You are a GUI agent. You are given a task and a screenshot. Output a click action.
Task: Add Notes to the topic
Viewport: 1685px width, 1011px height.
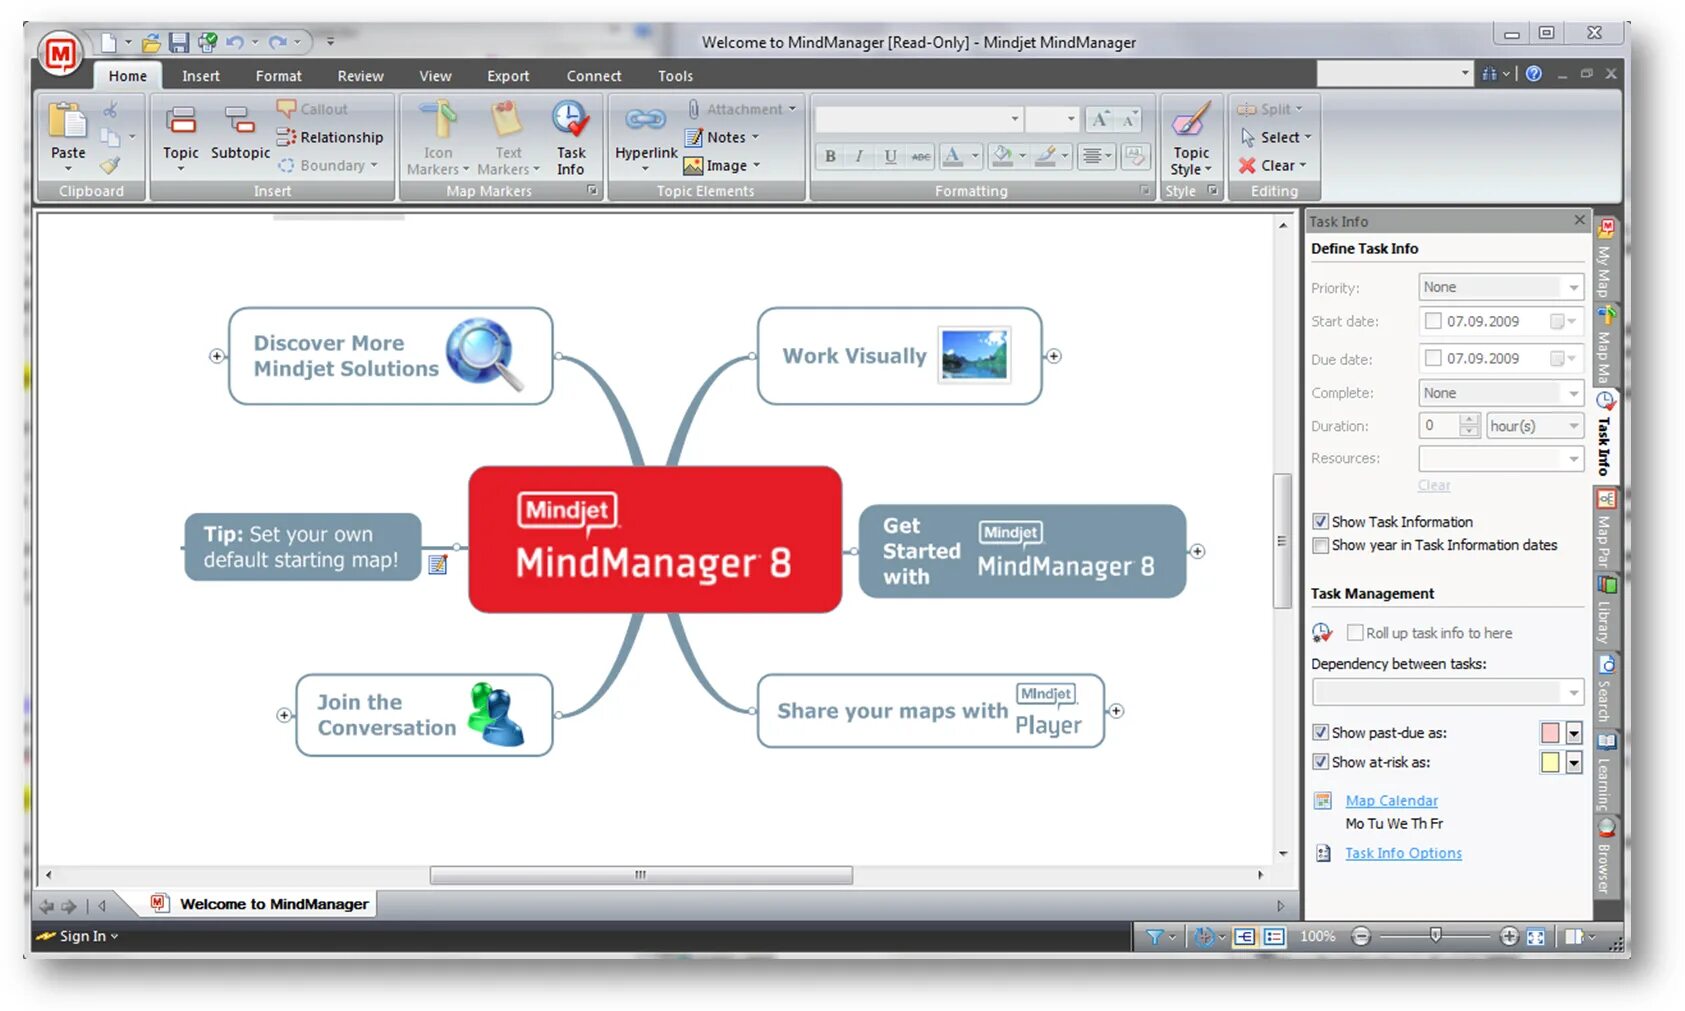pos(722,137)
